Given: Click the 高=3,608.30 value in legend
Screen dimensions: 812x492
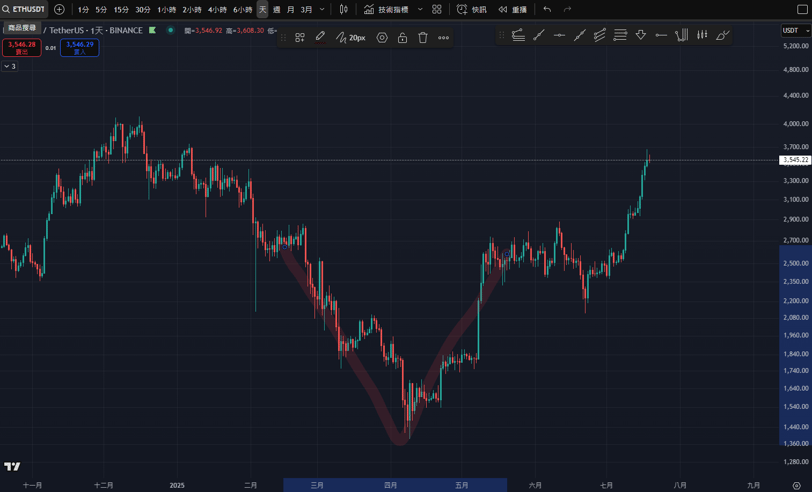Looking at the screenshot, I should [x=245, y=31].
